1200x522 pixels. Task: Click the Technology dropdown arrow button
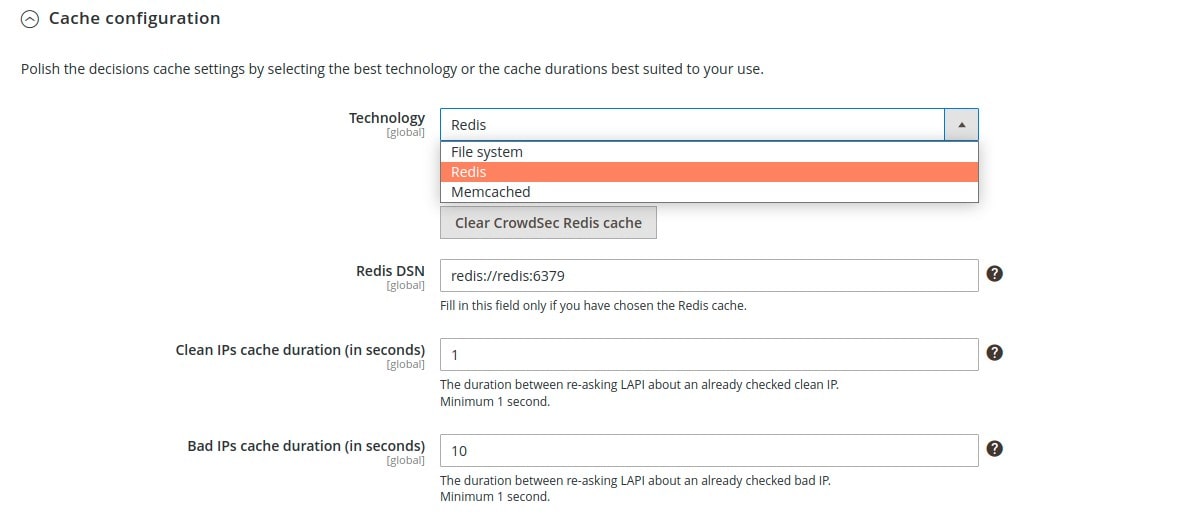(961, 125)
